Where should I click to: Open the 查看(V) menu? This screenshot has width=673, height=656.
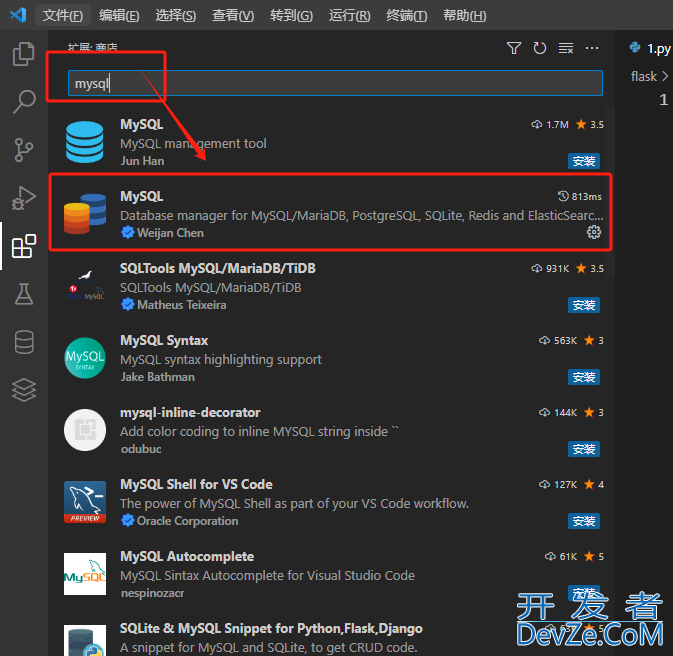pyautogui.click(x=233, y=15)
